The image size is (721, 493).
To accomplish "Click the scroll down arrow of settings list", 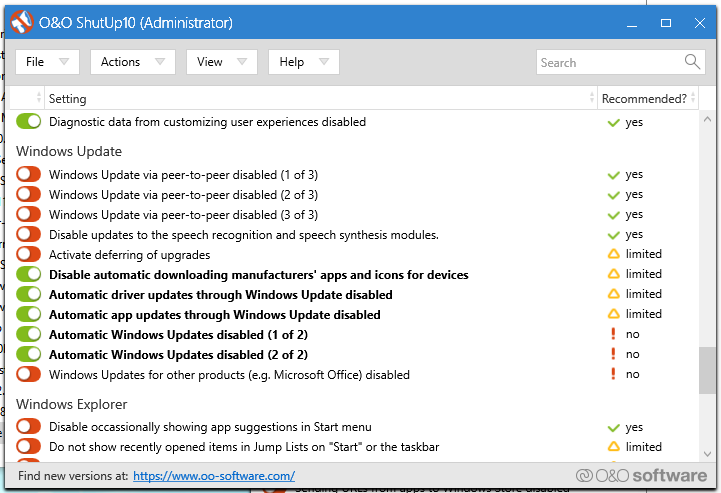I will point(707,453).
